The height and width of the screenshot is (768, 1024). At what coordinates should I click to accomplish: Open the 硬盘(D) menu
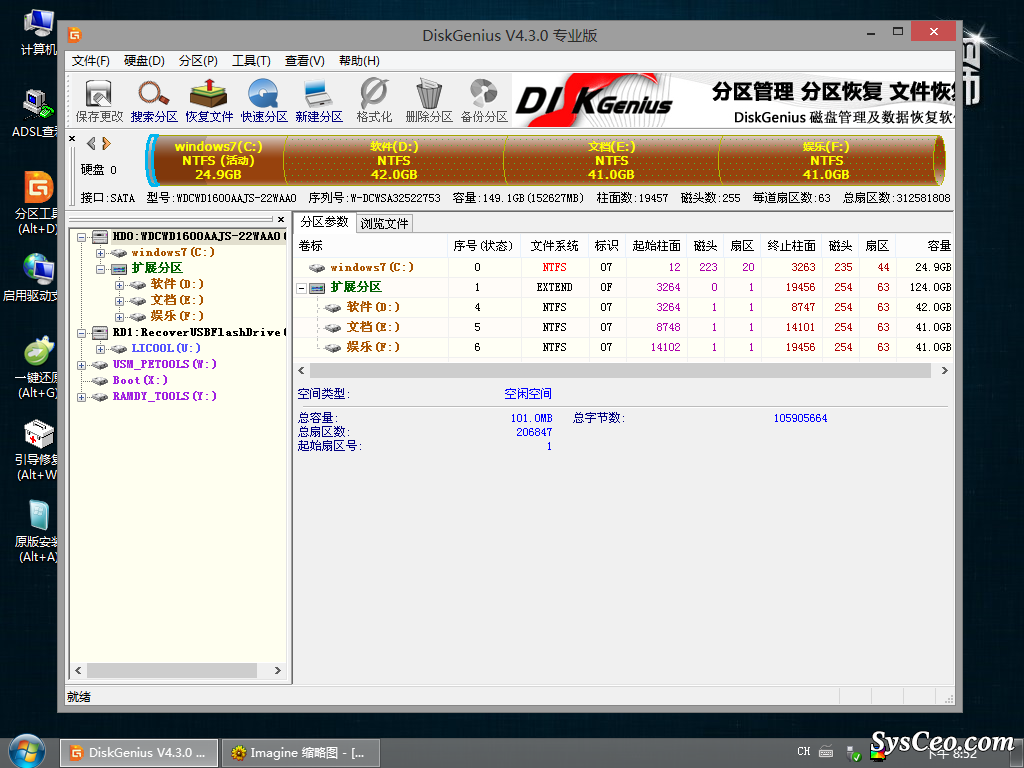coord(144,61)
